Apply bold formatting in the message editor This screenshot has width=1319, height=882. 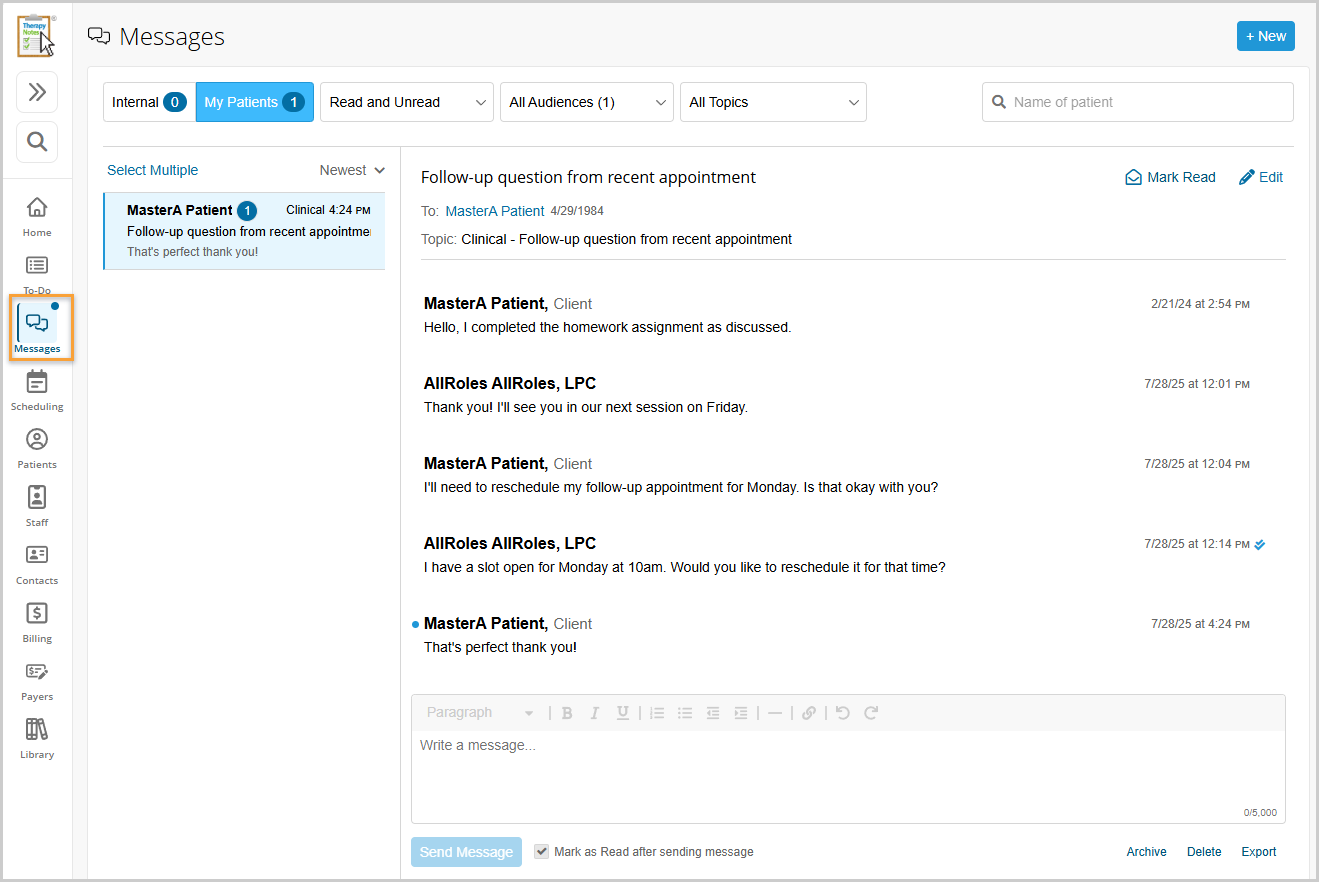[567, 712]
